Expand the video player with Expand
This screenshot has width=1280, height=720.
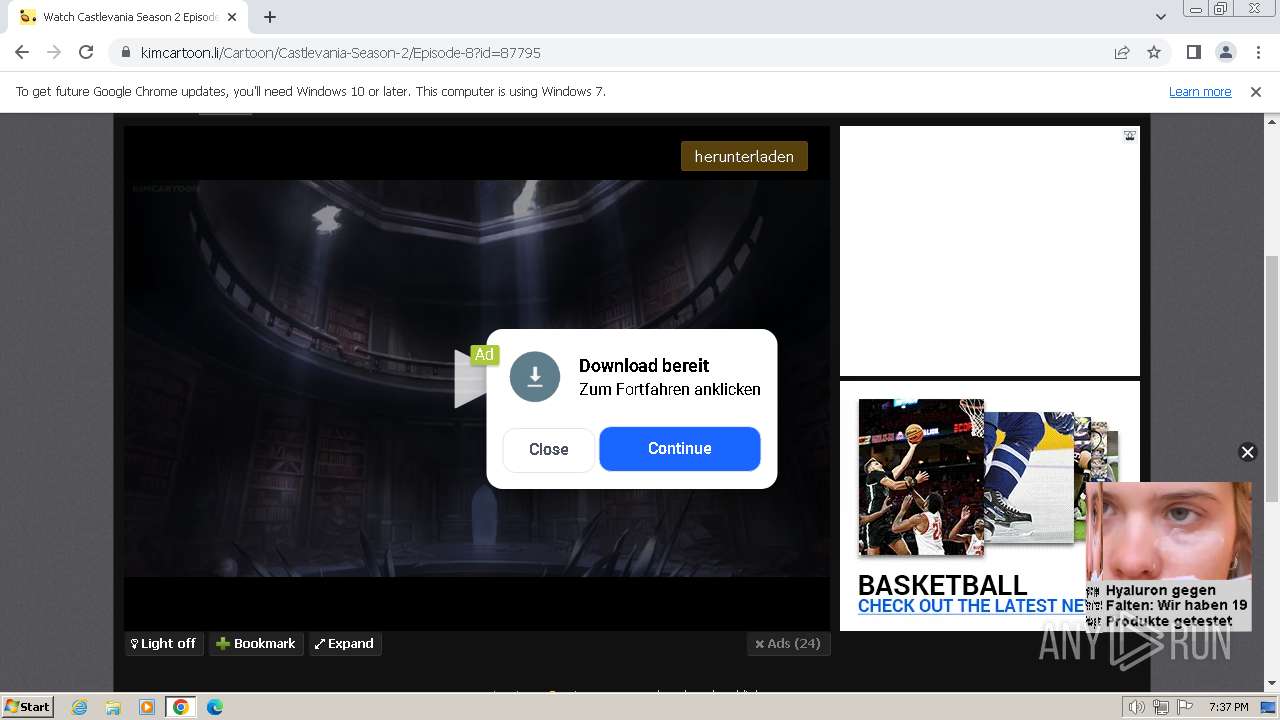click(x=344, y=644)
